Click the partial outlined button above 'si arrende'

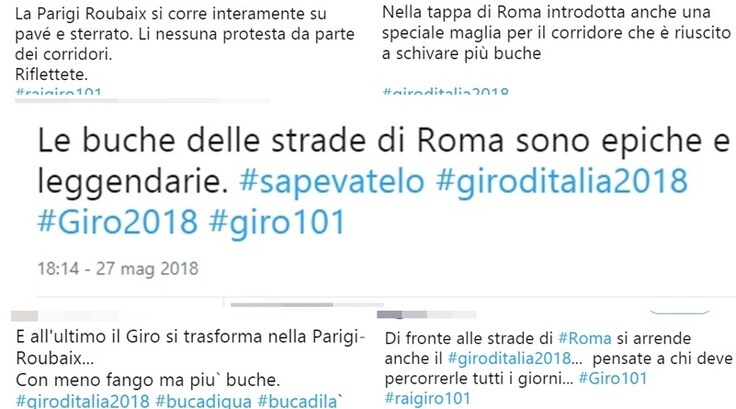coord(679,311)
